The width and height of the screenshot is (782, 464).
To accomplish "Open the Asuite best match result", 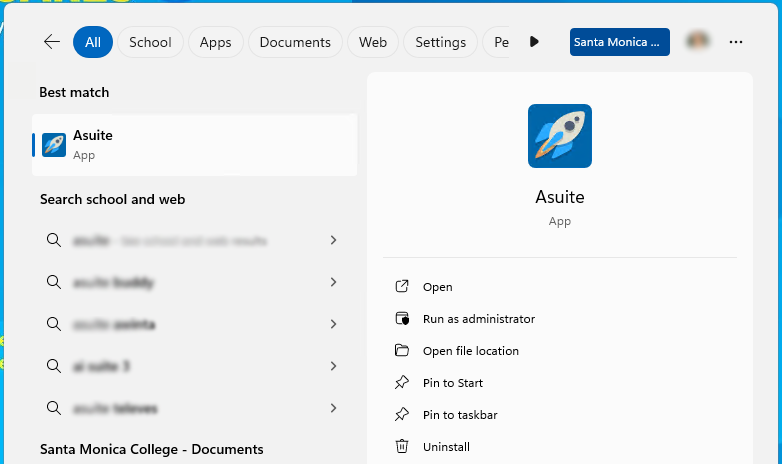I will click(195, 145).
